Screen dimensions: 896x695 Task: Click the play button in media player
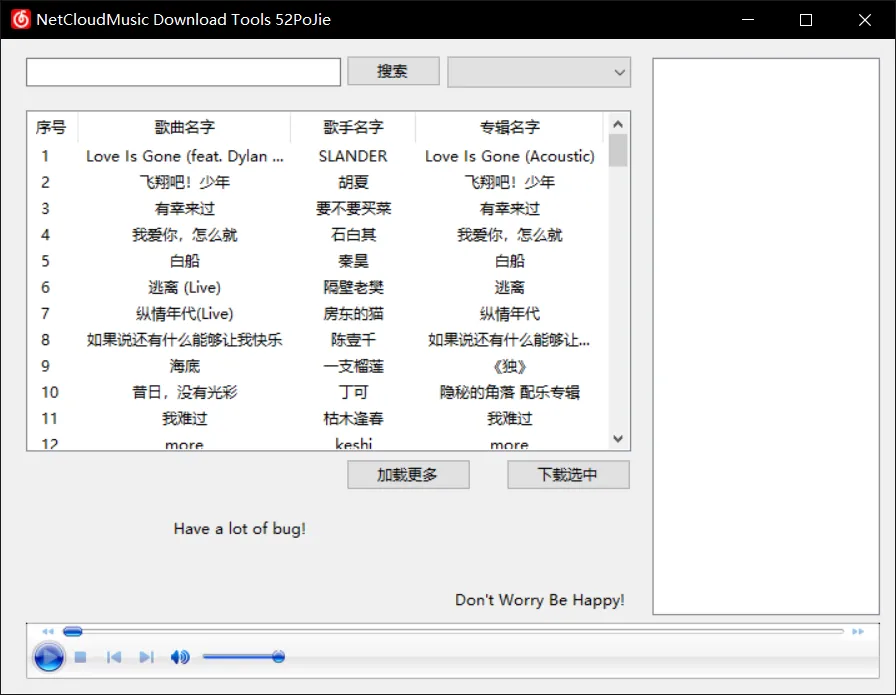pos(49,657)
